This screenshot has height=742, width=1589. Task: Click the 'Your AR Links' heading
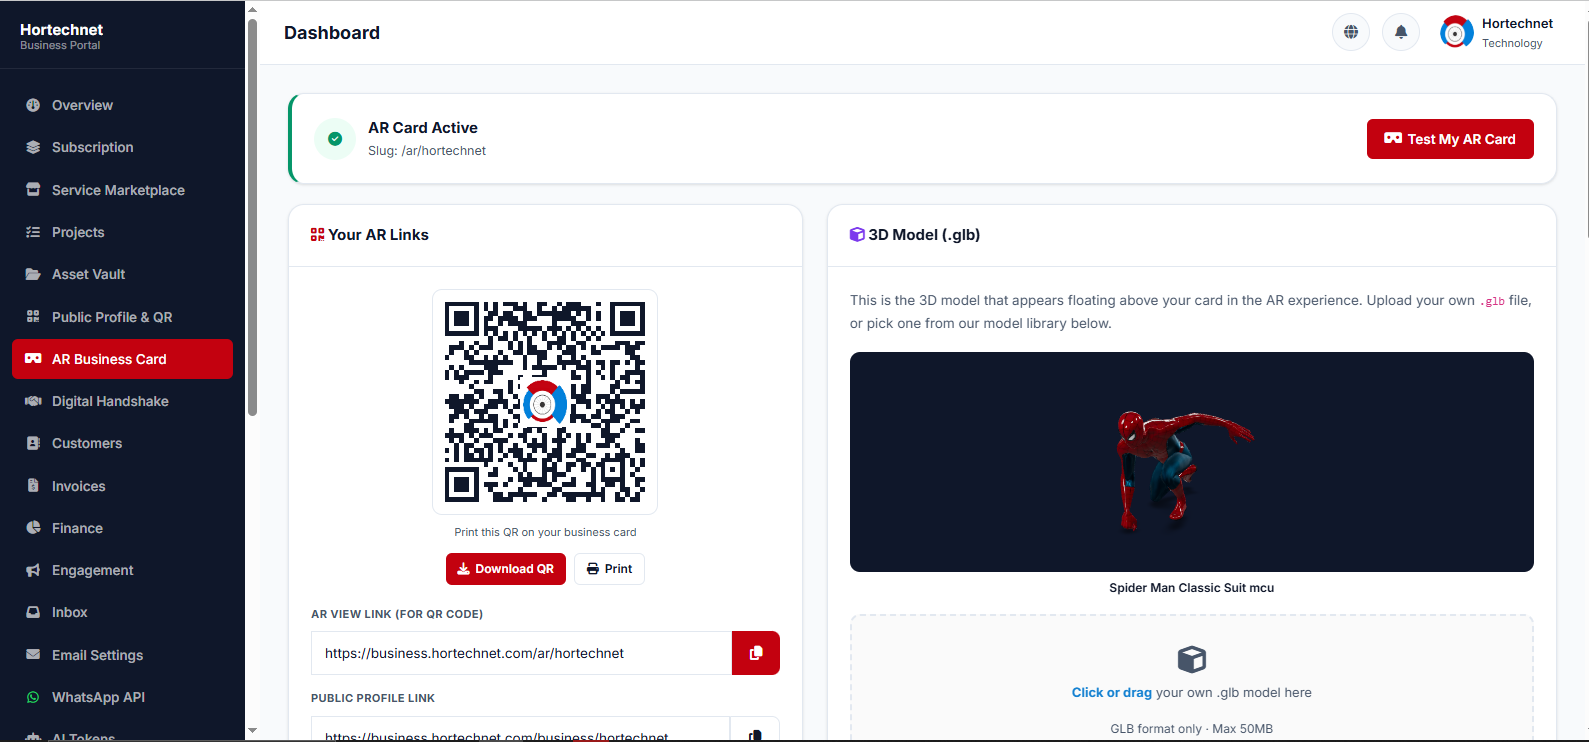(379, 235)
